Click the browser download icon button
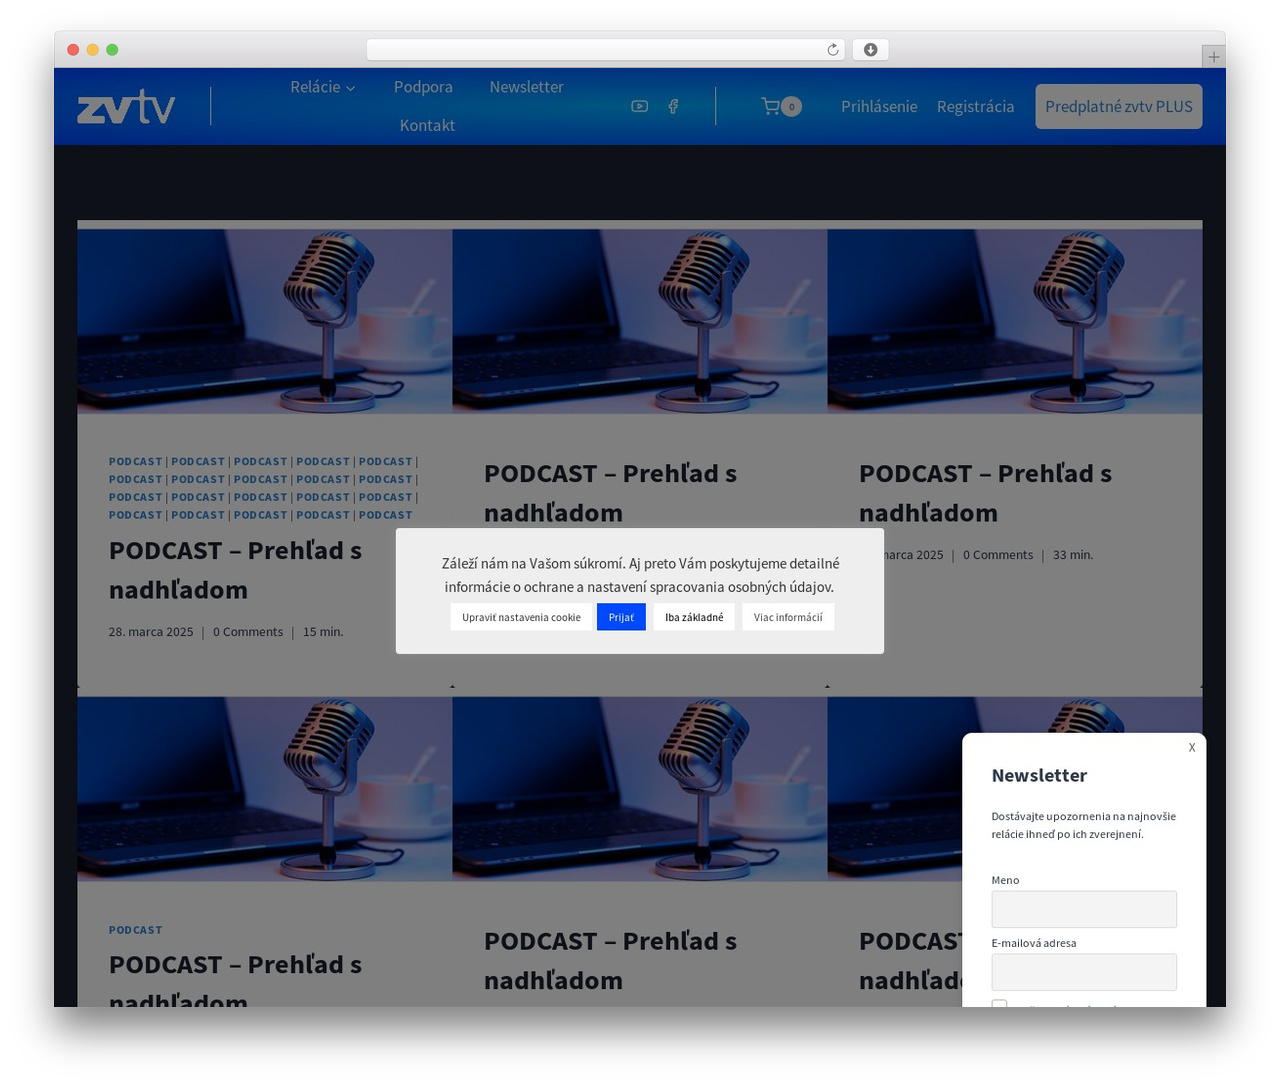Screen dimensions: 1280x1084 (871, 50)
